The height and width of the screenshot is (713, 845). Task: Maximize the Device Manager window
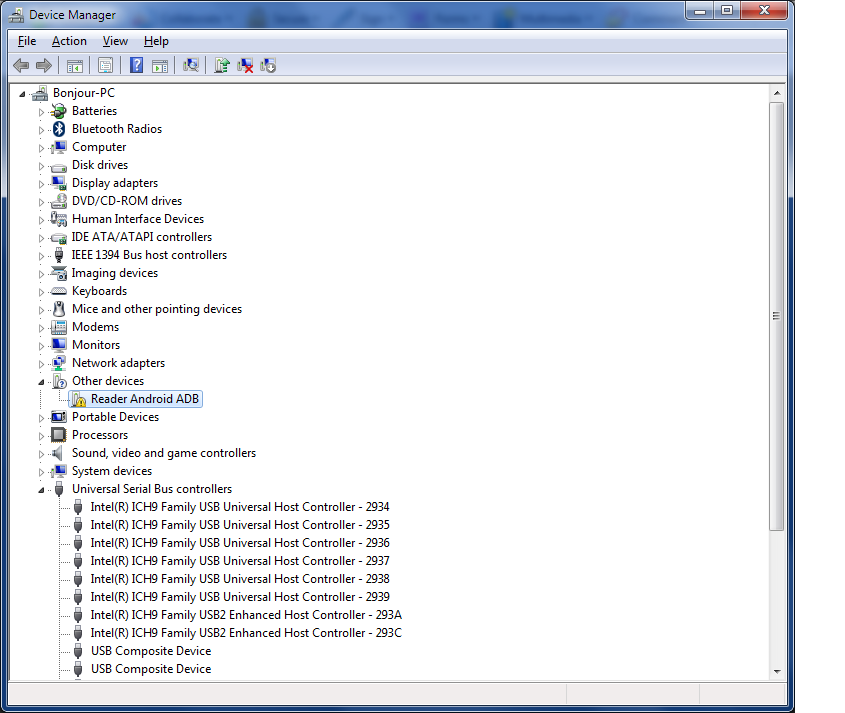click(x=727, y=10)
